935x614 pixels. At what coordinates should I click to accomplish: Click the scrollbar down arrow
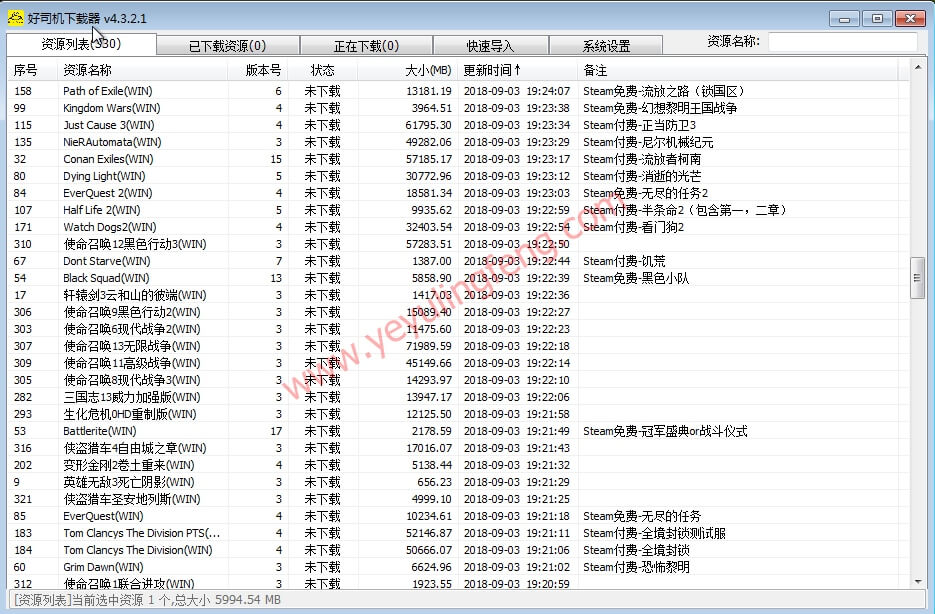tap(918, 581)
